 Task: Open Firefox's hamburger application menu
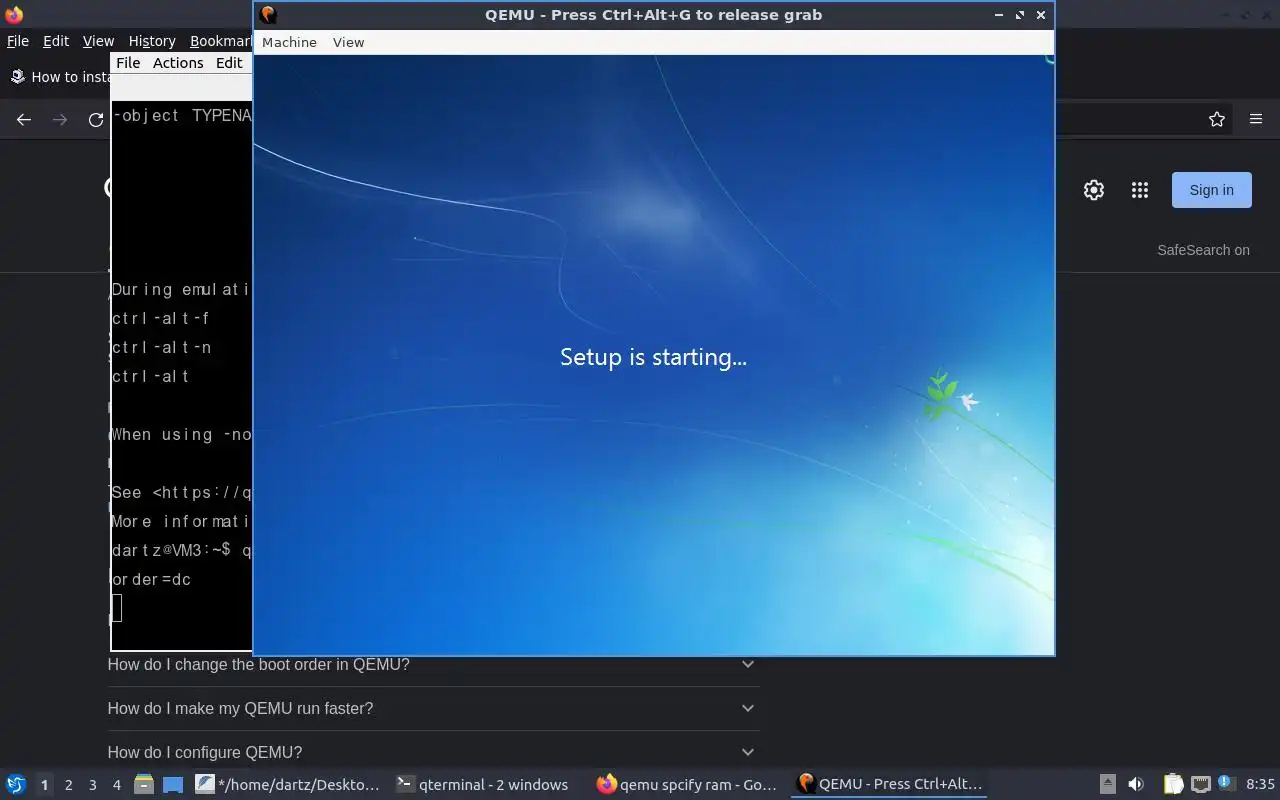[1256, 119]
